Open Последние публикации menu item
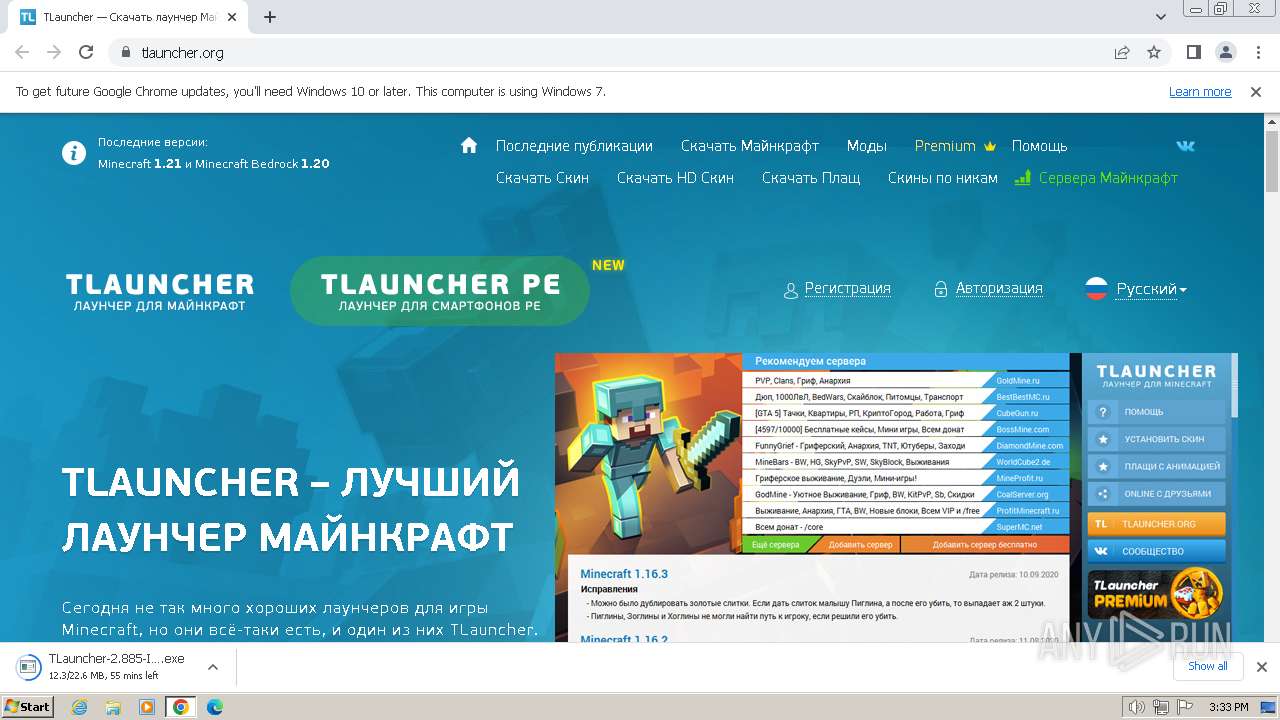The image size is (1280, 720). tap(574, 146)
